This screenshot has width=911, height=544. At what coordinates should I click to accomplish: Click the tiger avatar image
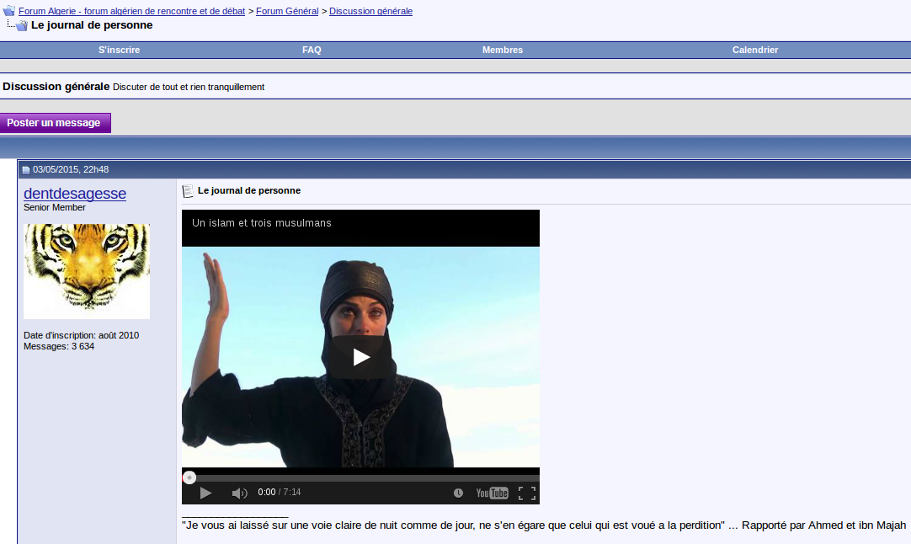click(x=87, y=270)
